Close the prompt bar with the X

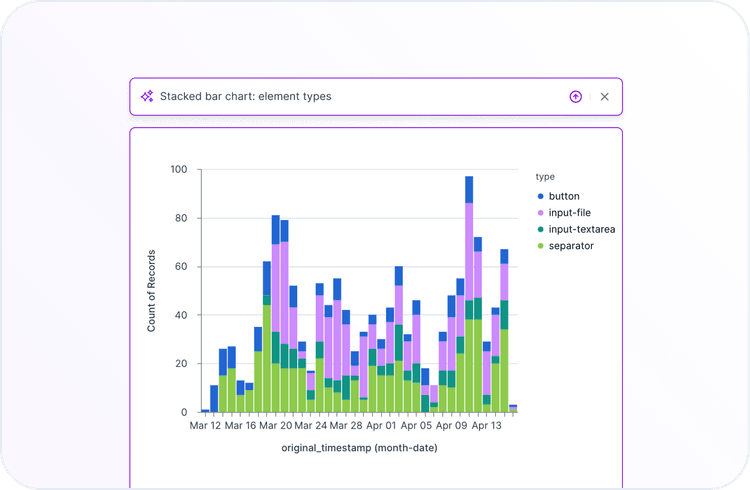605,97
